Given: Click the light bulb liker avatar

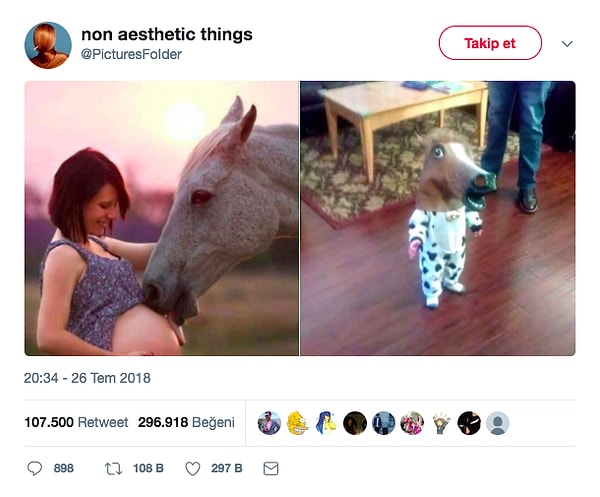Looking at the screenshot, I should [441, 423].
